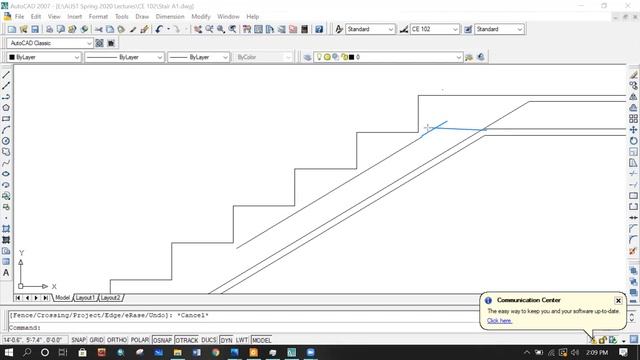640x360 pixels.
Task: Select the Fillet modify tool
Action: coord(633,240)
